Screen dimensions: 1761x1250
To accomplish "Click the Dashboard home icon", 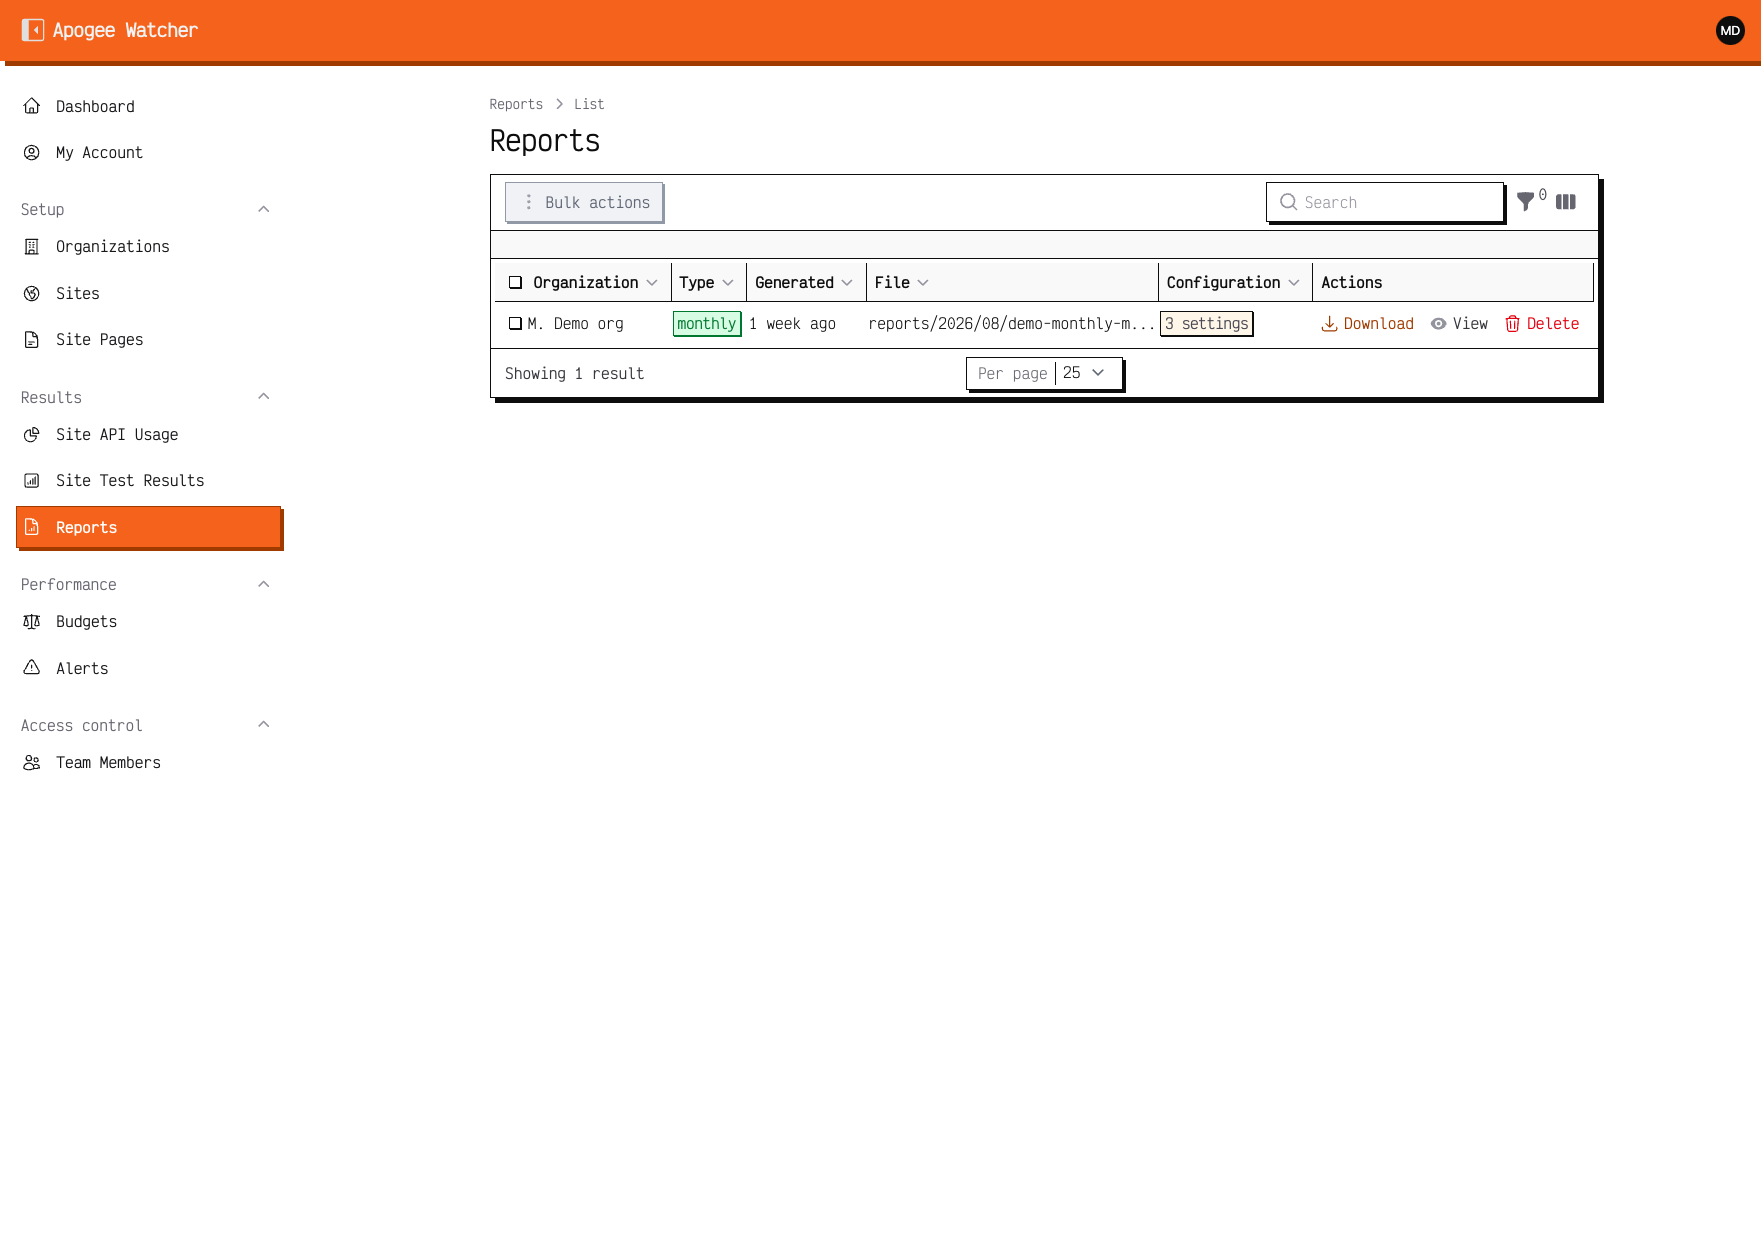I will pyautogui.click(x=32, y=106).
